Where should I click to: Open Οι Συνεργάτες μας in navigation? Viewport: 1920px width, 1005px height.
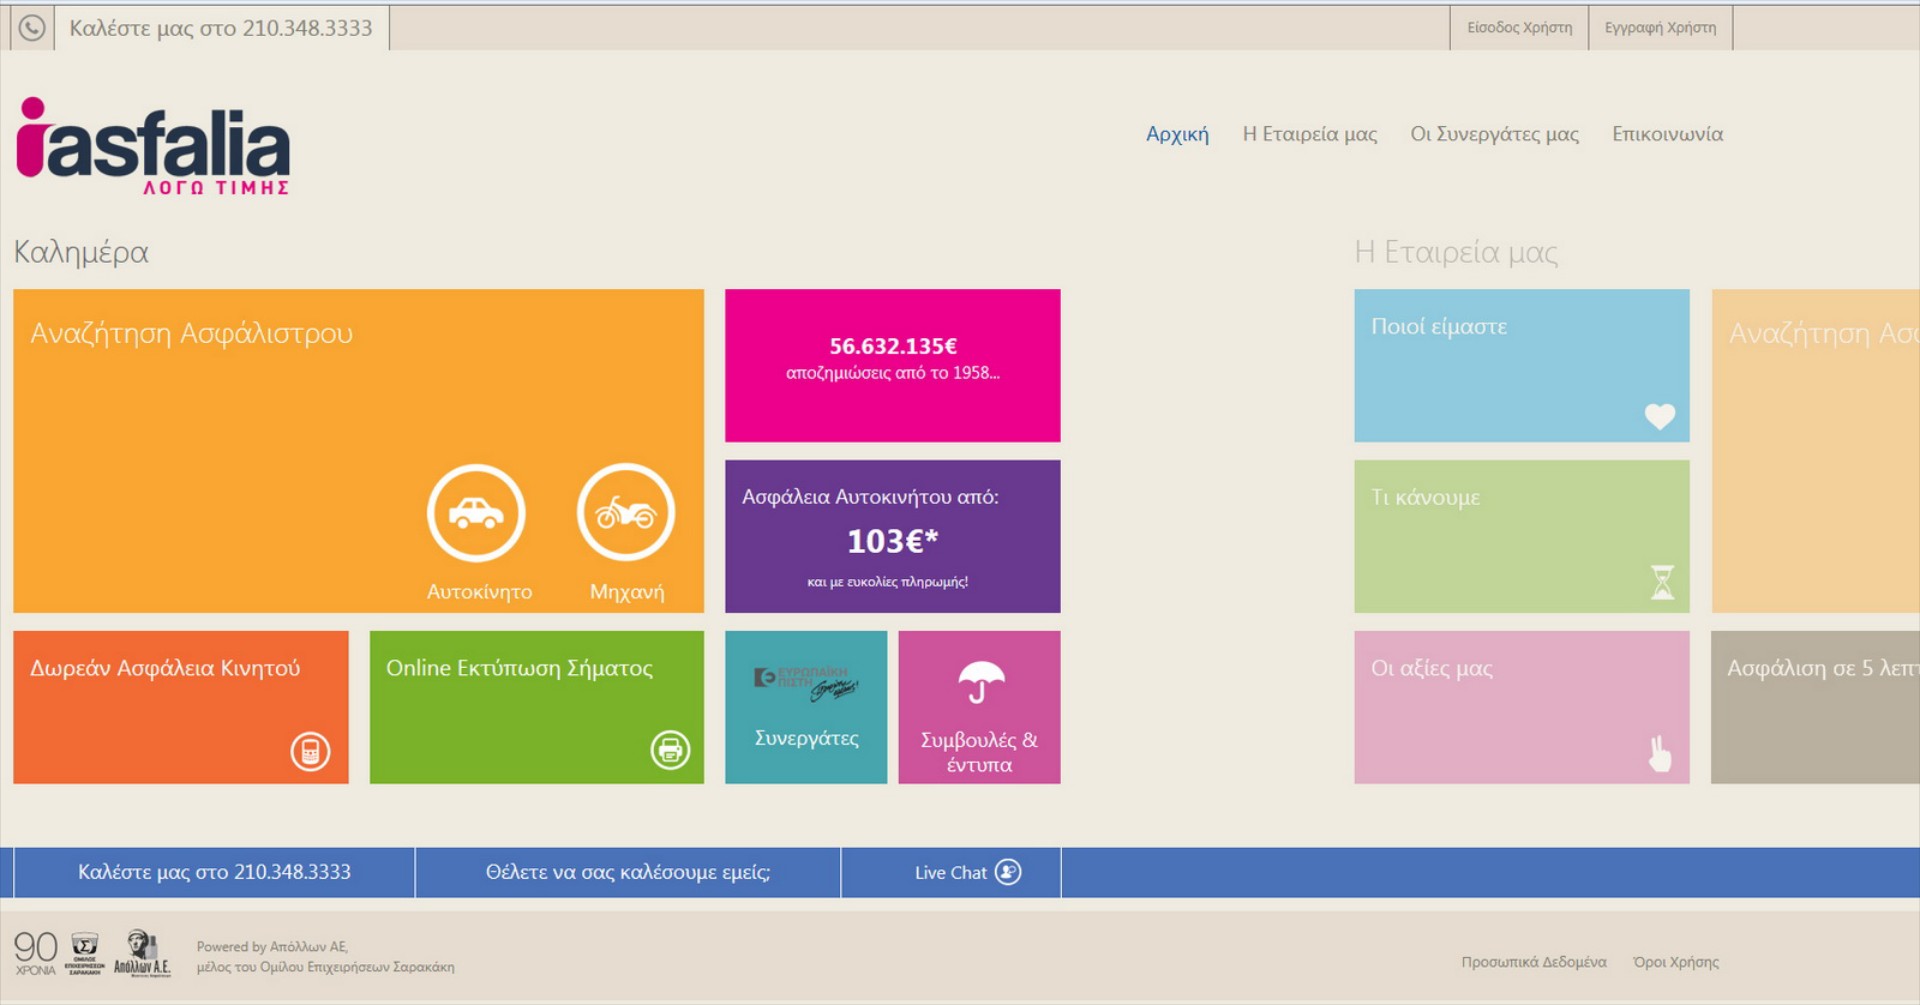coord(1494,134)
